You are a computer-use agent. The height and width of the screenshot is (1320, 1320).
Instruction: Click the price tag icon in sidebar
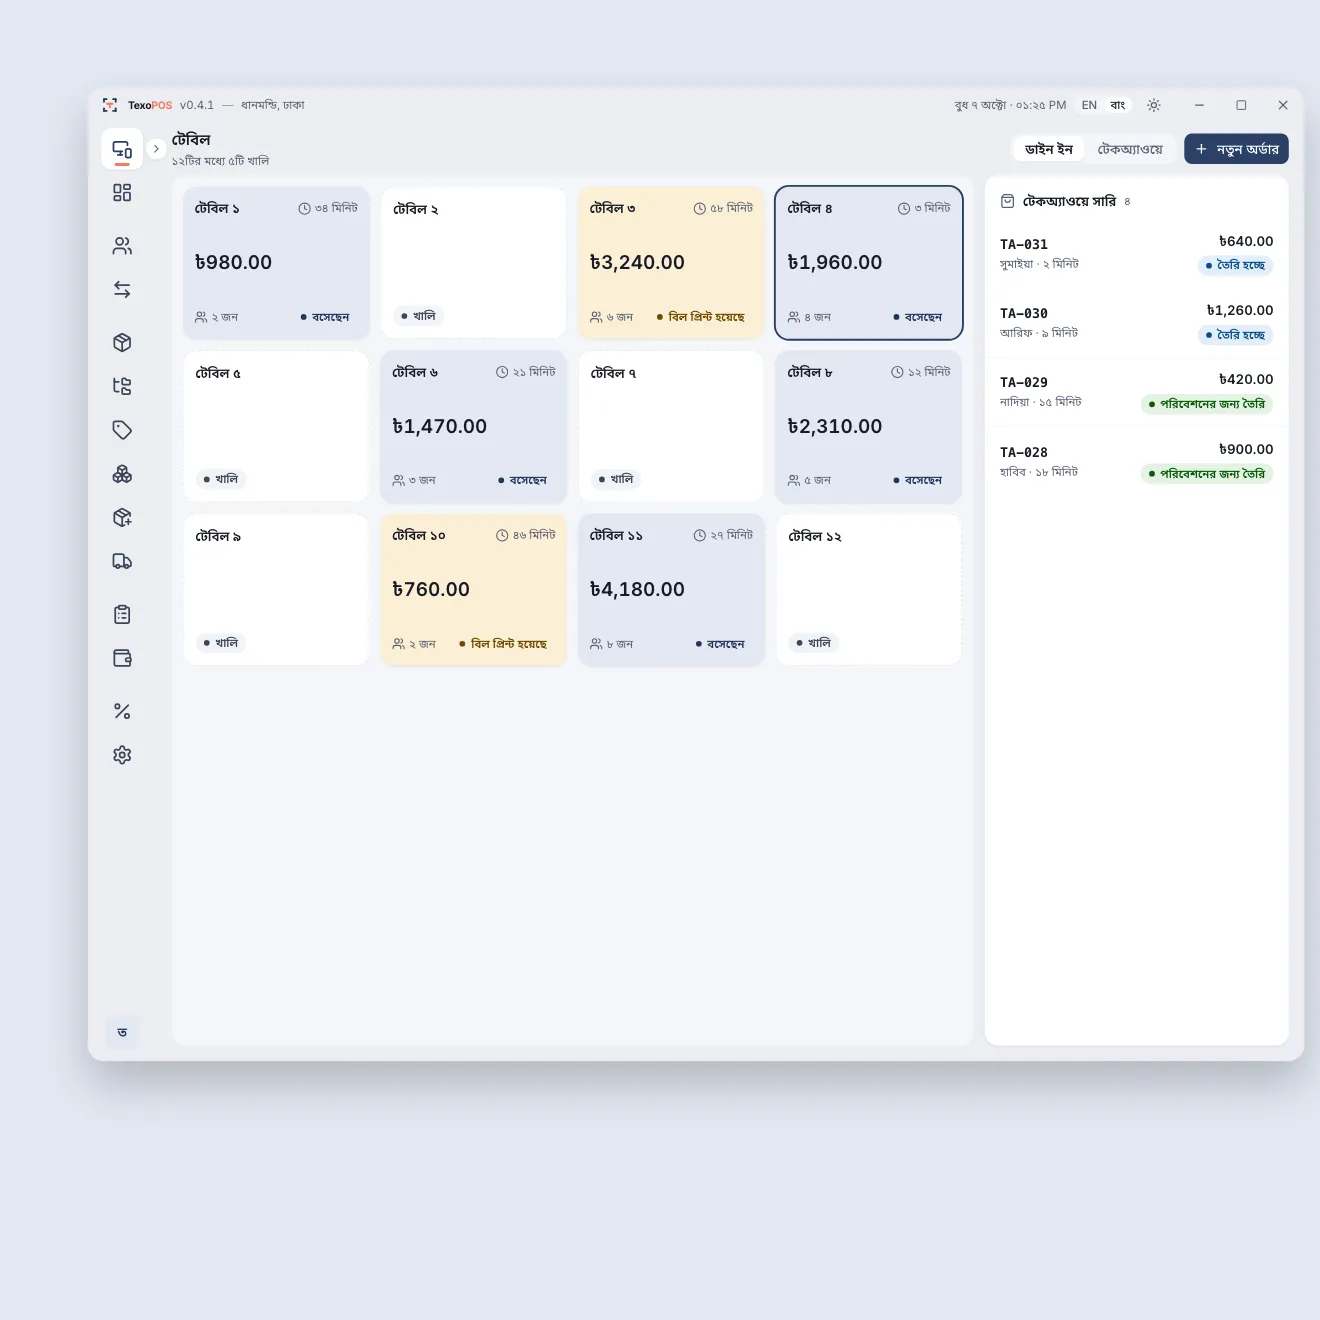click(x=122, y=430)
